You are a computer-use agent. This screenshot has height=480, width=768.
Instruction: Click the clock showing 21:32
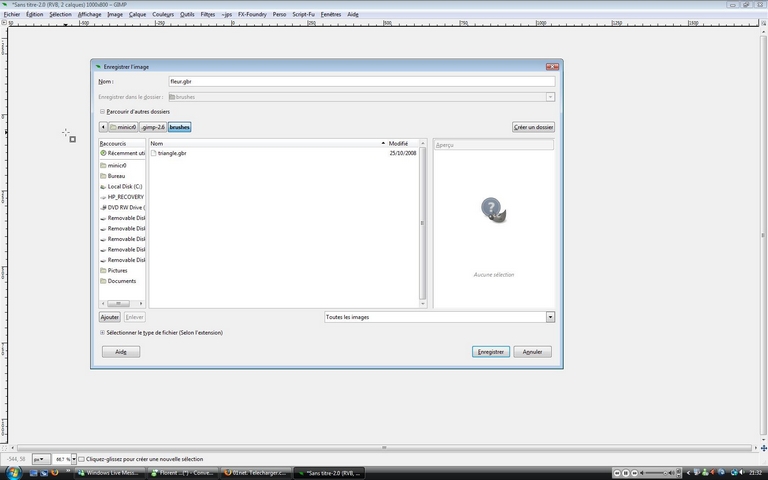click(x=755, y=473)
